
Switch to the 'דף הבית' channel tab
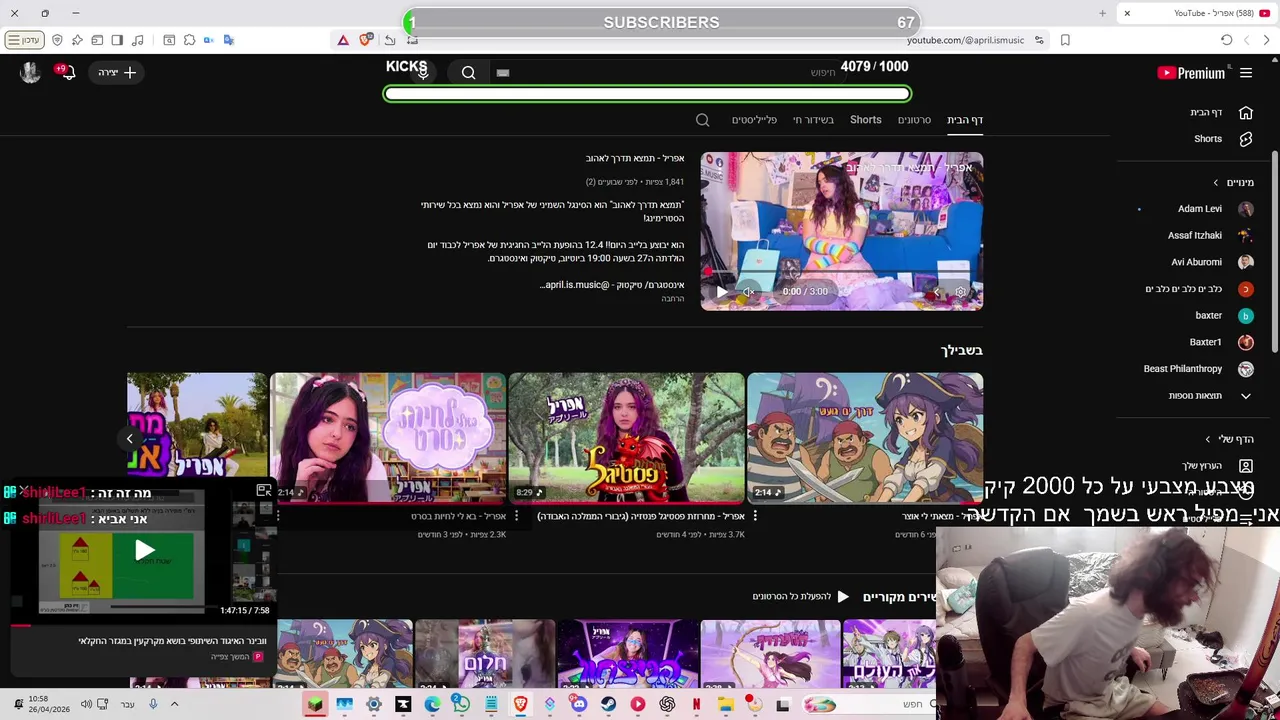pyautogui.click(x=965, y=120)
